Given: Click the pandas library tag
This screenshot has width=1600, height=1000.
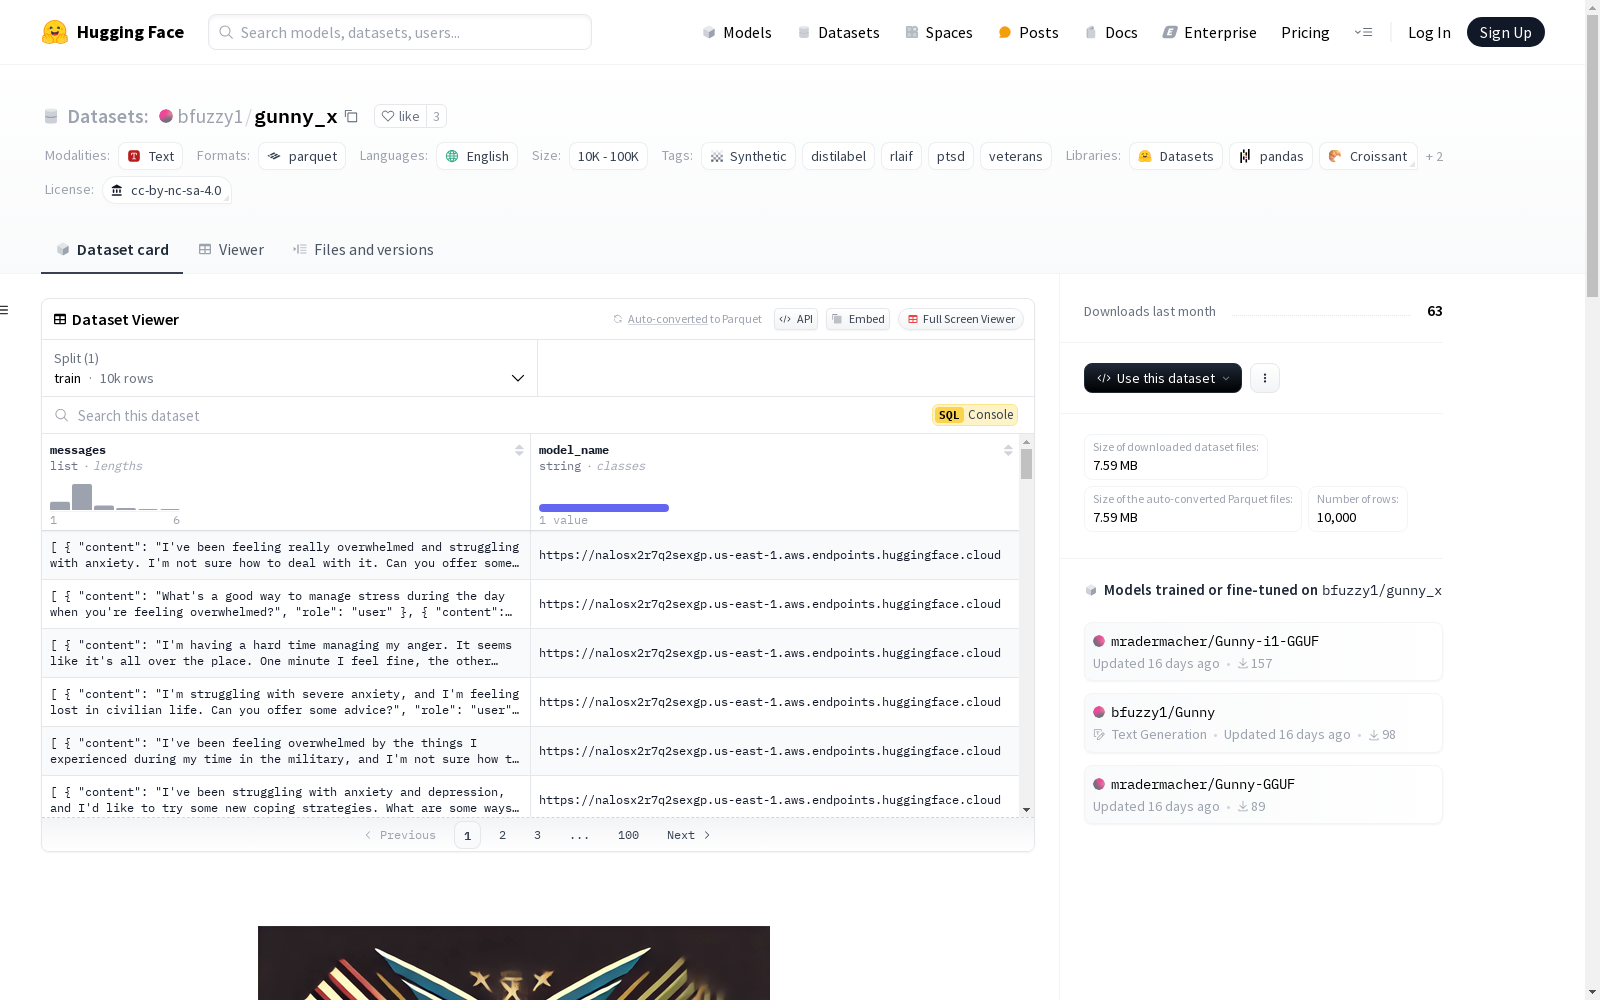Looking at the screenshot, I should (1271, 156).
